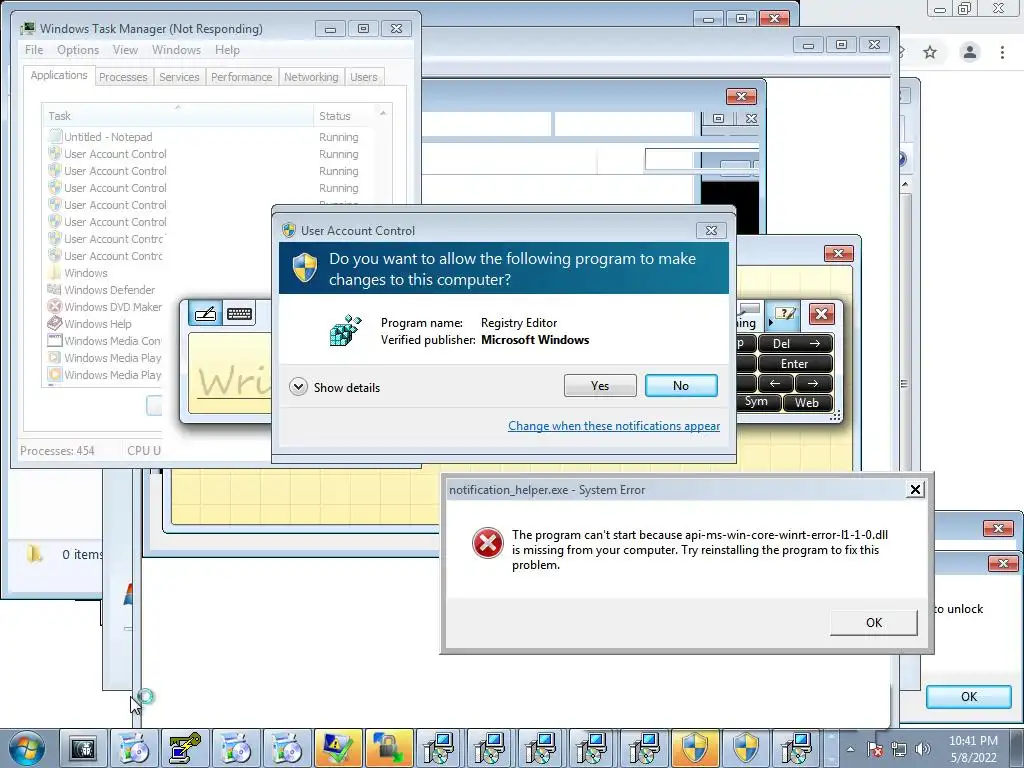Tap the Del key on Input Panel
The height and width of the screenshot is (768, 1024).
pyautogui.click(x=795, y=344)
